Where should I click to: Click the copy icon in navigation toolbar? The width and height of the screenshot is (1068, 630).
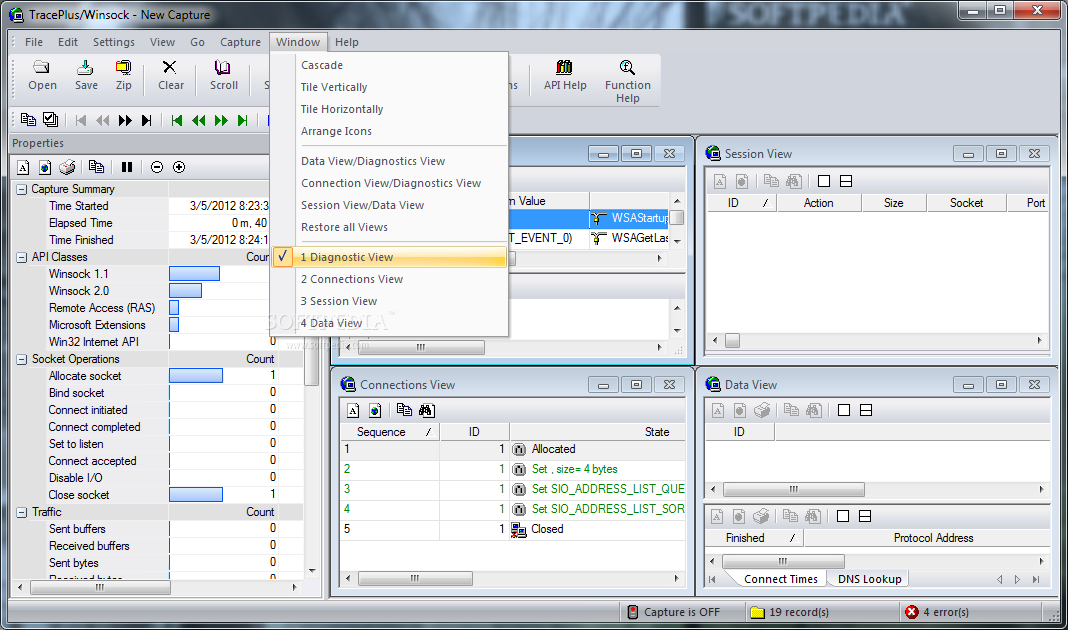click(28, 120)
